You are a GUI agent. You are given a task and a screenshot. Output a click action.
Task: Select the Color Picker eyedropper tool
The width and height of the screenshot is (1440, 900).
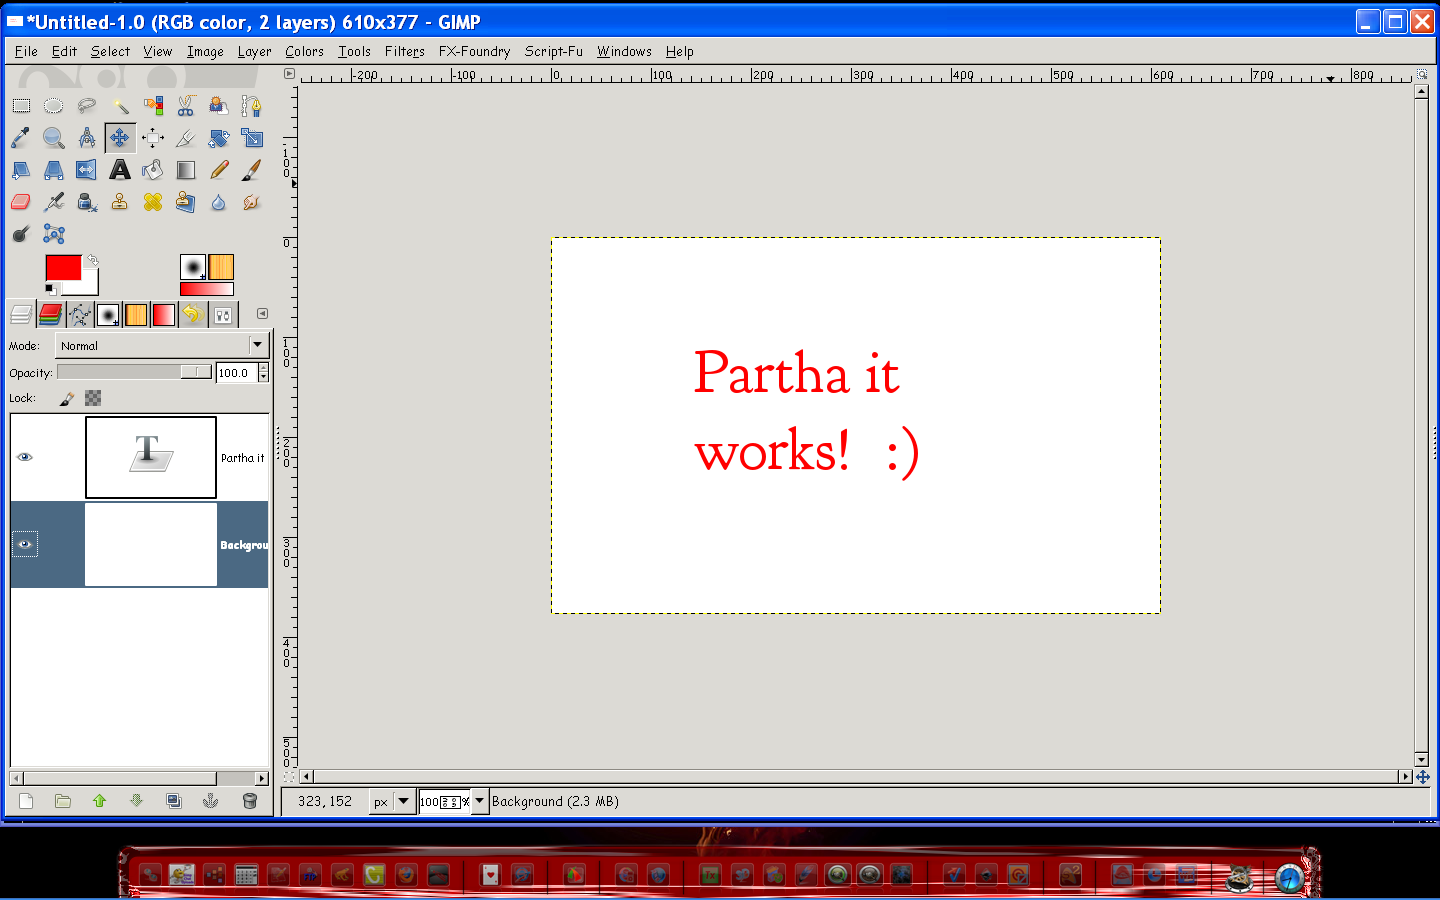tap(21, 138)
